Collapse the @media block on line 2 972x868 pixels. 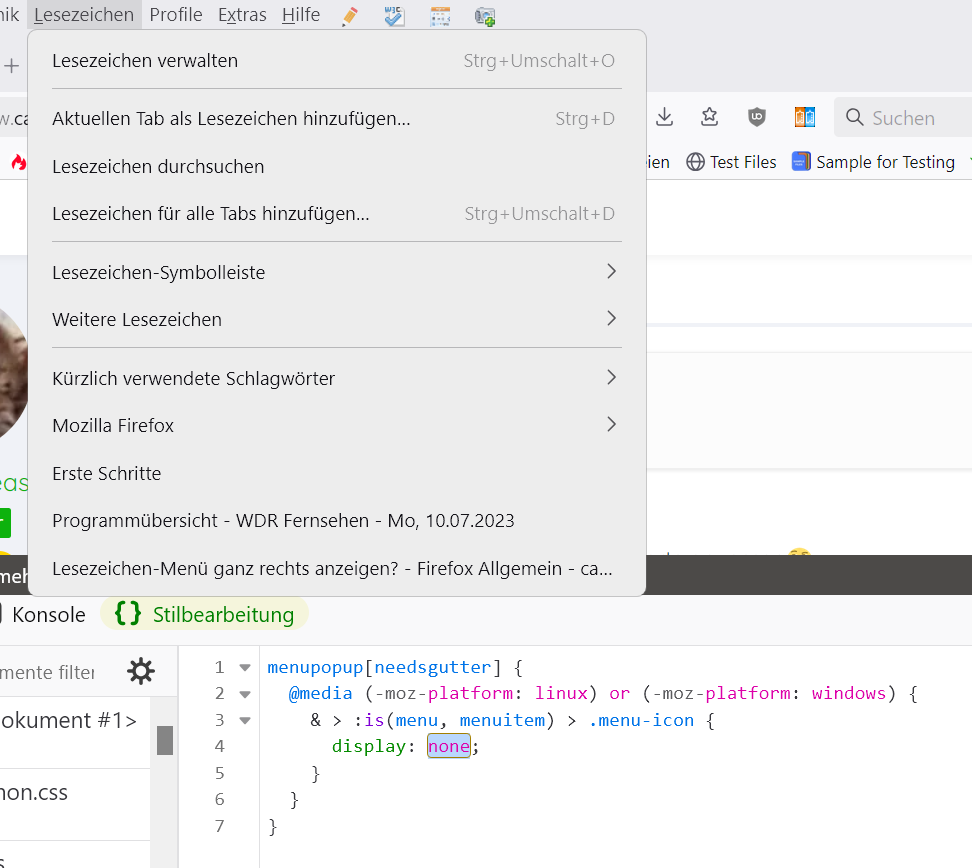pyautogui.click(x=245, y=693)
